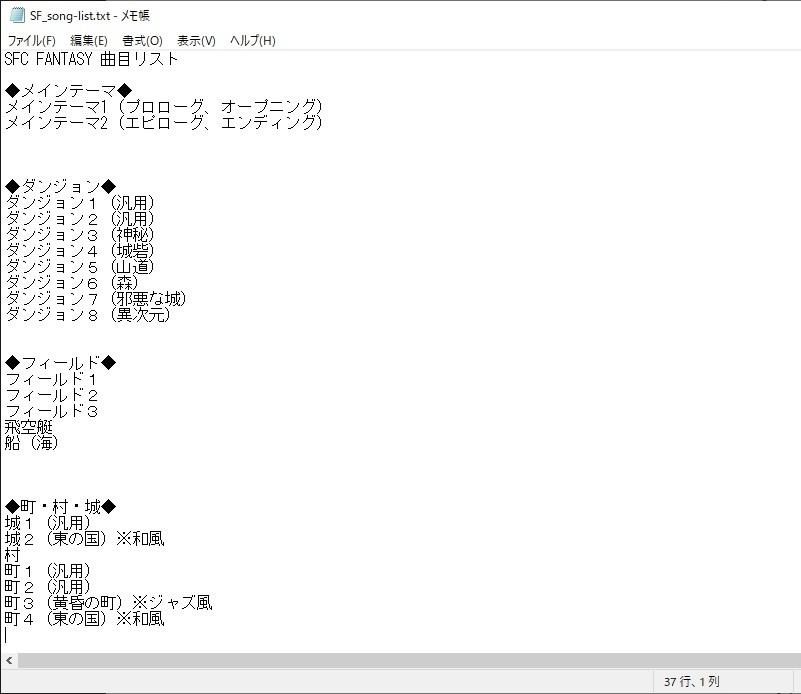This screenshot has height=694, width=801.
Task: Click the line ダンジョン6 (森)
Action: (x=71, y=282)
